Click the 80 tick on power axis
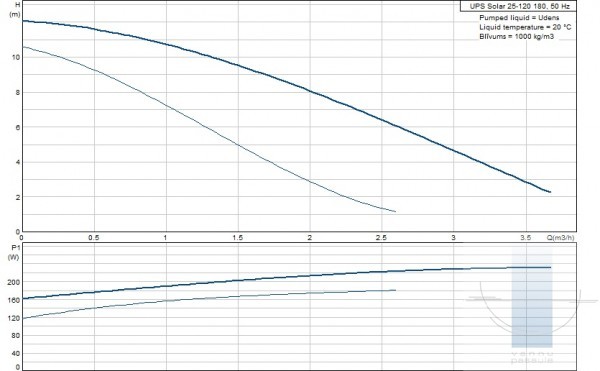The image size is (600, 371). point(16,336)
